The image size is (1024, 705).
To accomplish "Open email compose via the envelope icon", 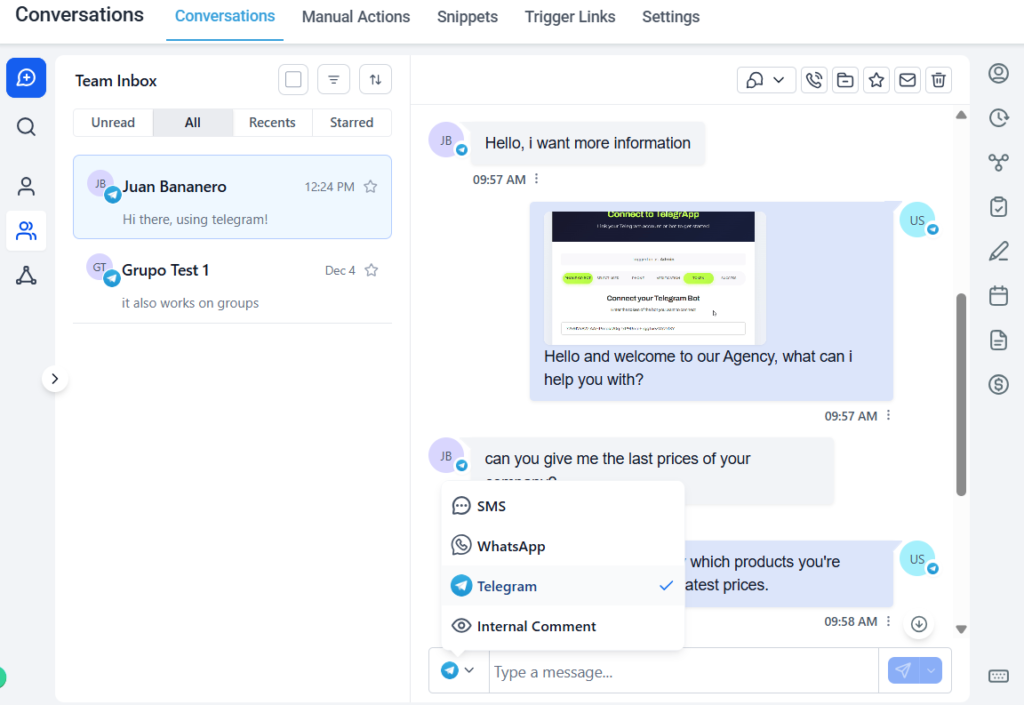I will click(907, 80).
